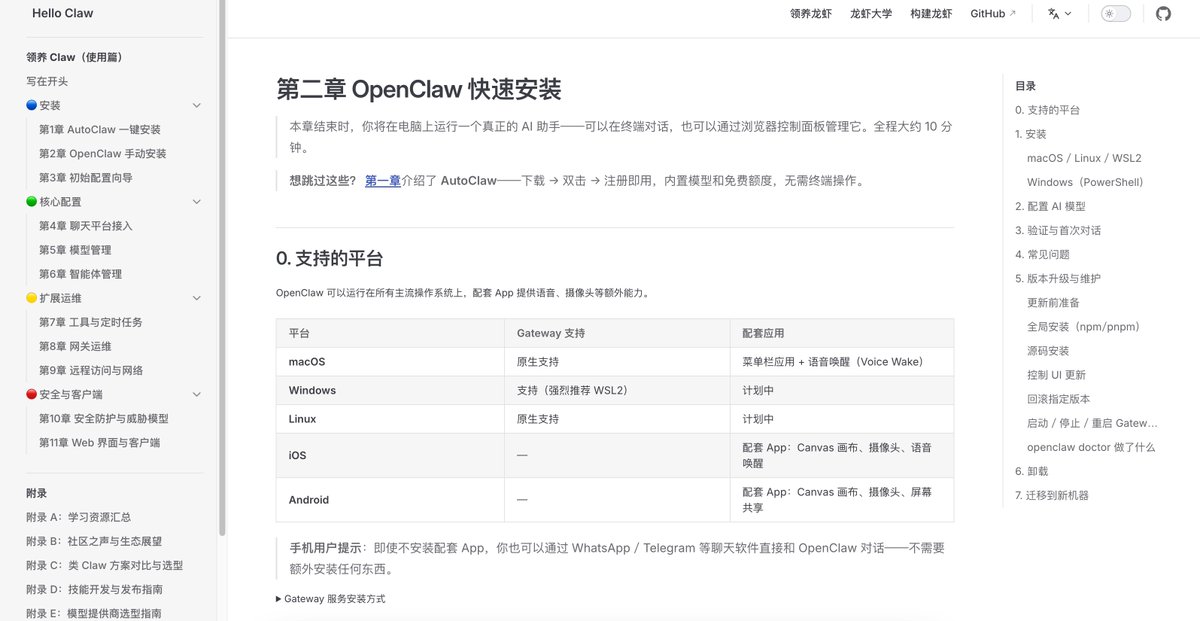Jump to 回滚指定版本 outline entry
Image resolution: width=1200 pixels, height=621 pixels.
point(1059,399)
